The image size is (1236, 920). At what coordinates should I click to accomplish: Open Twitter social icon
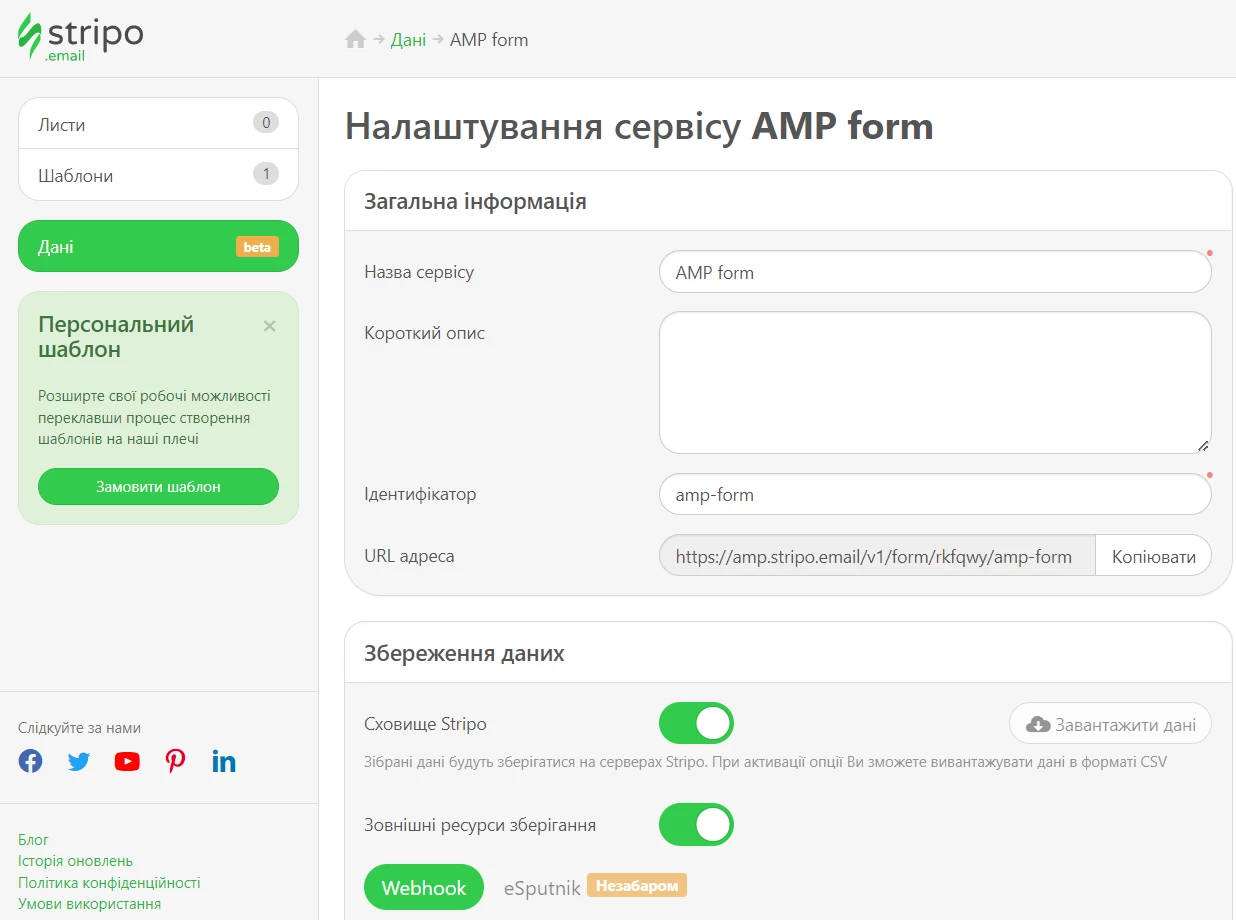point(79,761)
